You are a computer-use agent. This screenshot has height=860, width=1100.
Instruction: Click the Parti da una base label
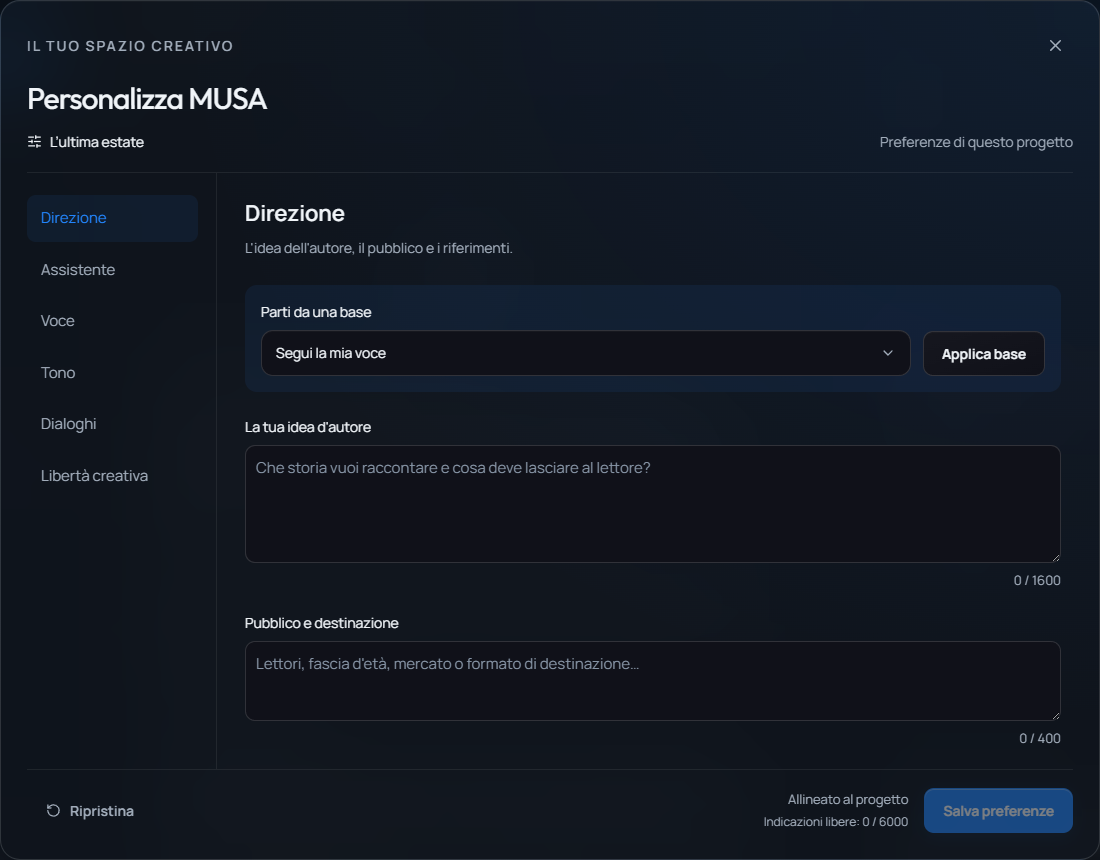(x=316, y=312)
